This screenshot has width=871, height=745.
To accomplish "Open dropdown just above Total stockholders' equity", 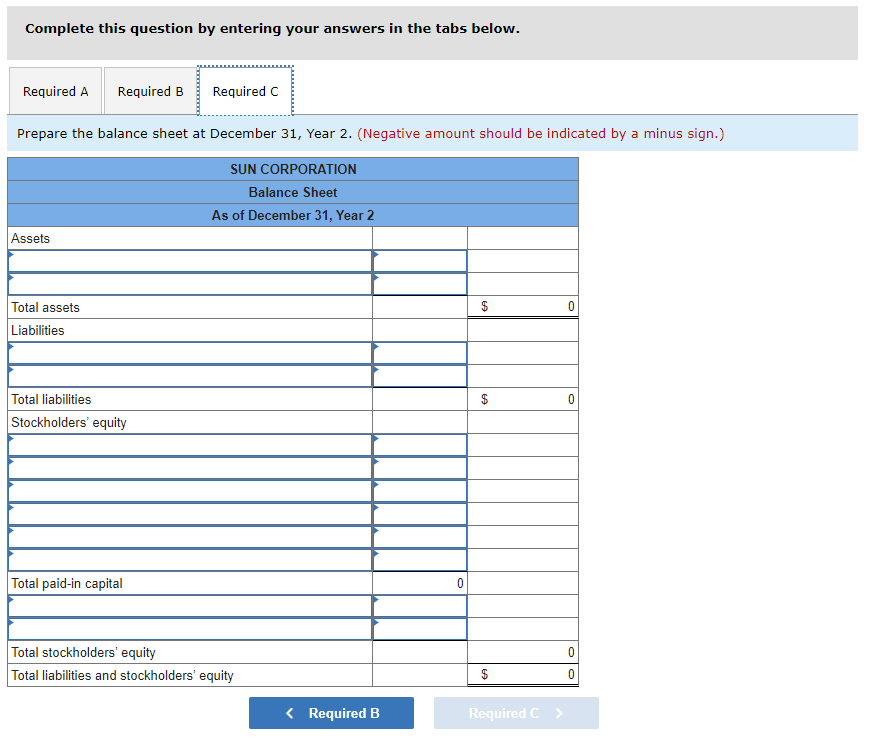I will (x=190, y=629).
